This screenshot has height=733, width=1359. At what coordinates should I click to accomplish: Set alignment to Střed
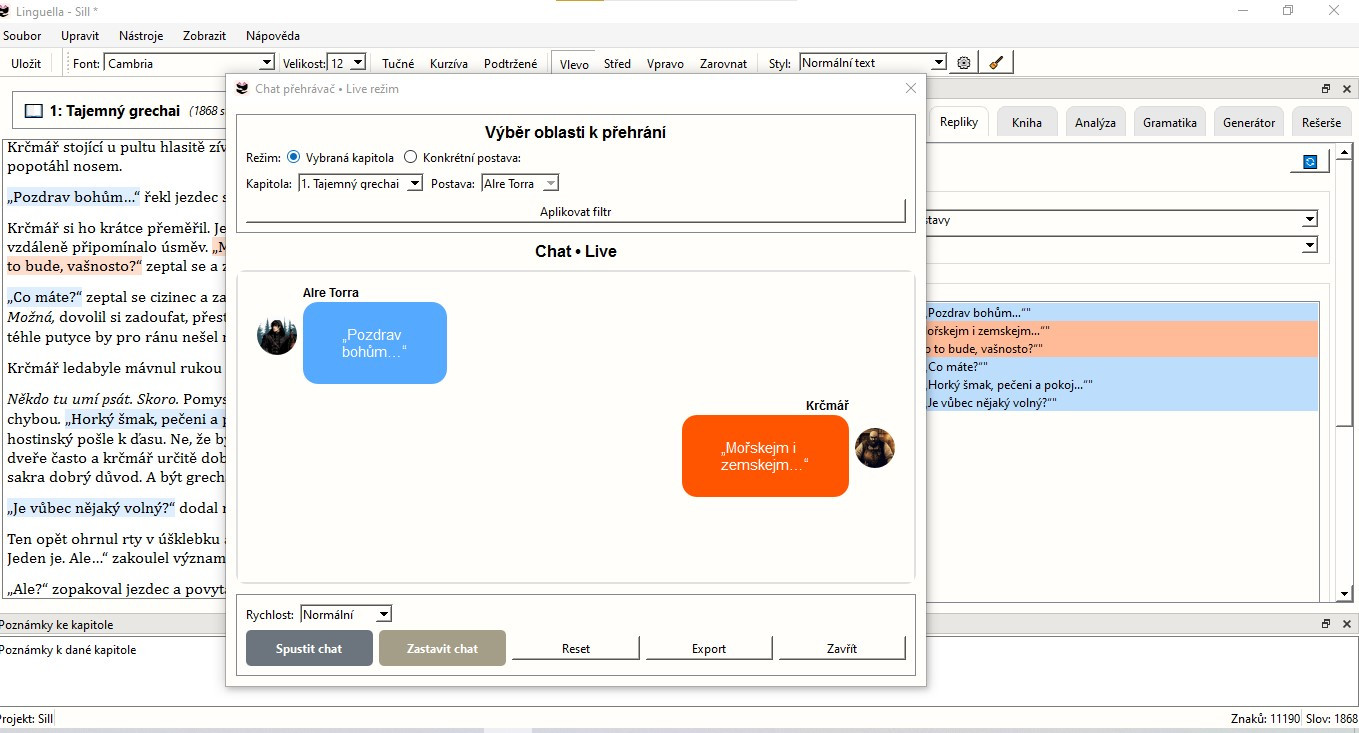point(617,63)
